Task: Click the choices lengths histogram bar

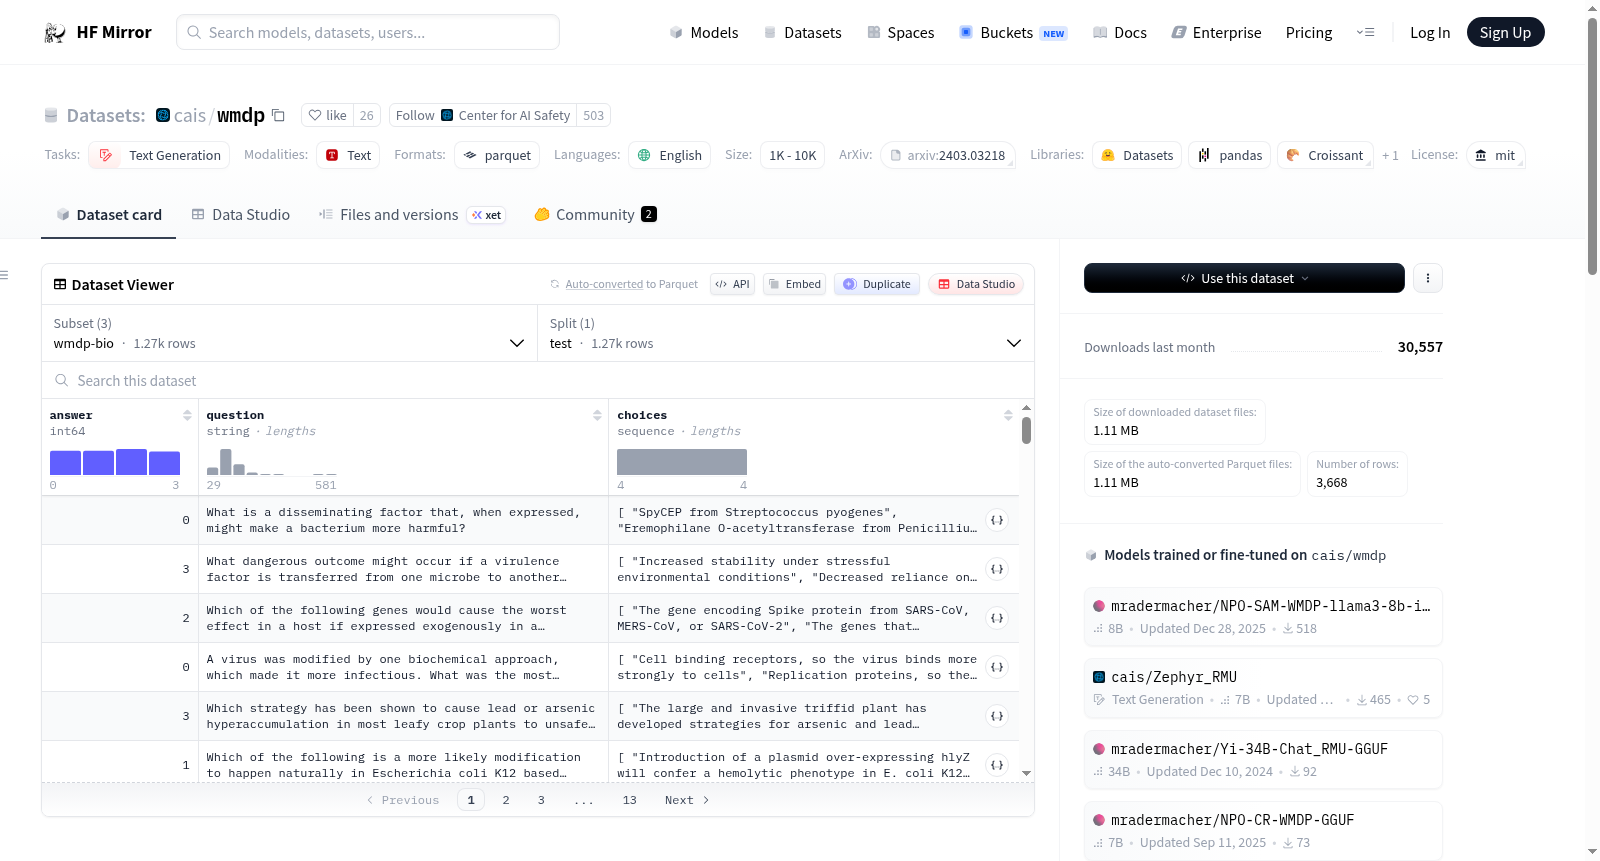Action: click(x=682, y=462)
